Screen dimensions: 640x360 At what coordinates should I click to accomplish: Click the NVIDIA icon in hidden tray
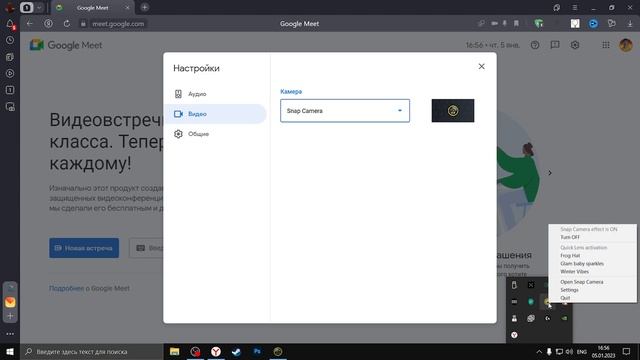coord(564,318)
